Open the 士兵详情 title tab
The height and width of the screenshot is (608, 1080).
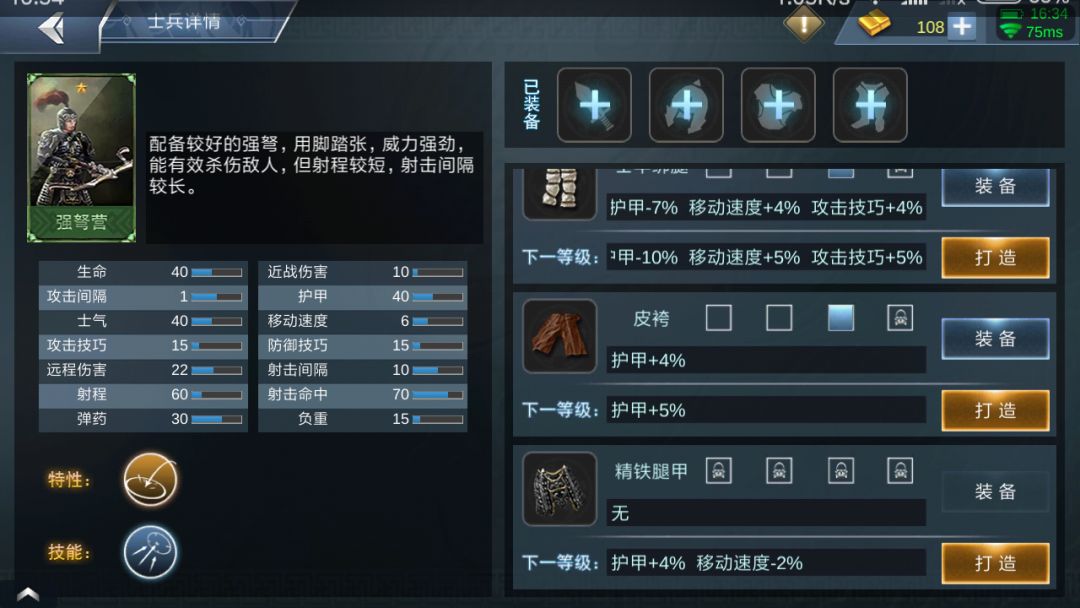pos(185,23)
